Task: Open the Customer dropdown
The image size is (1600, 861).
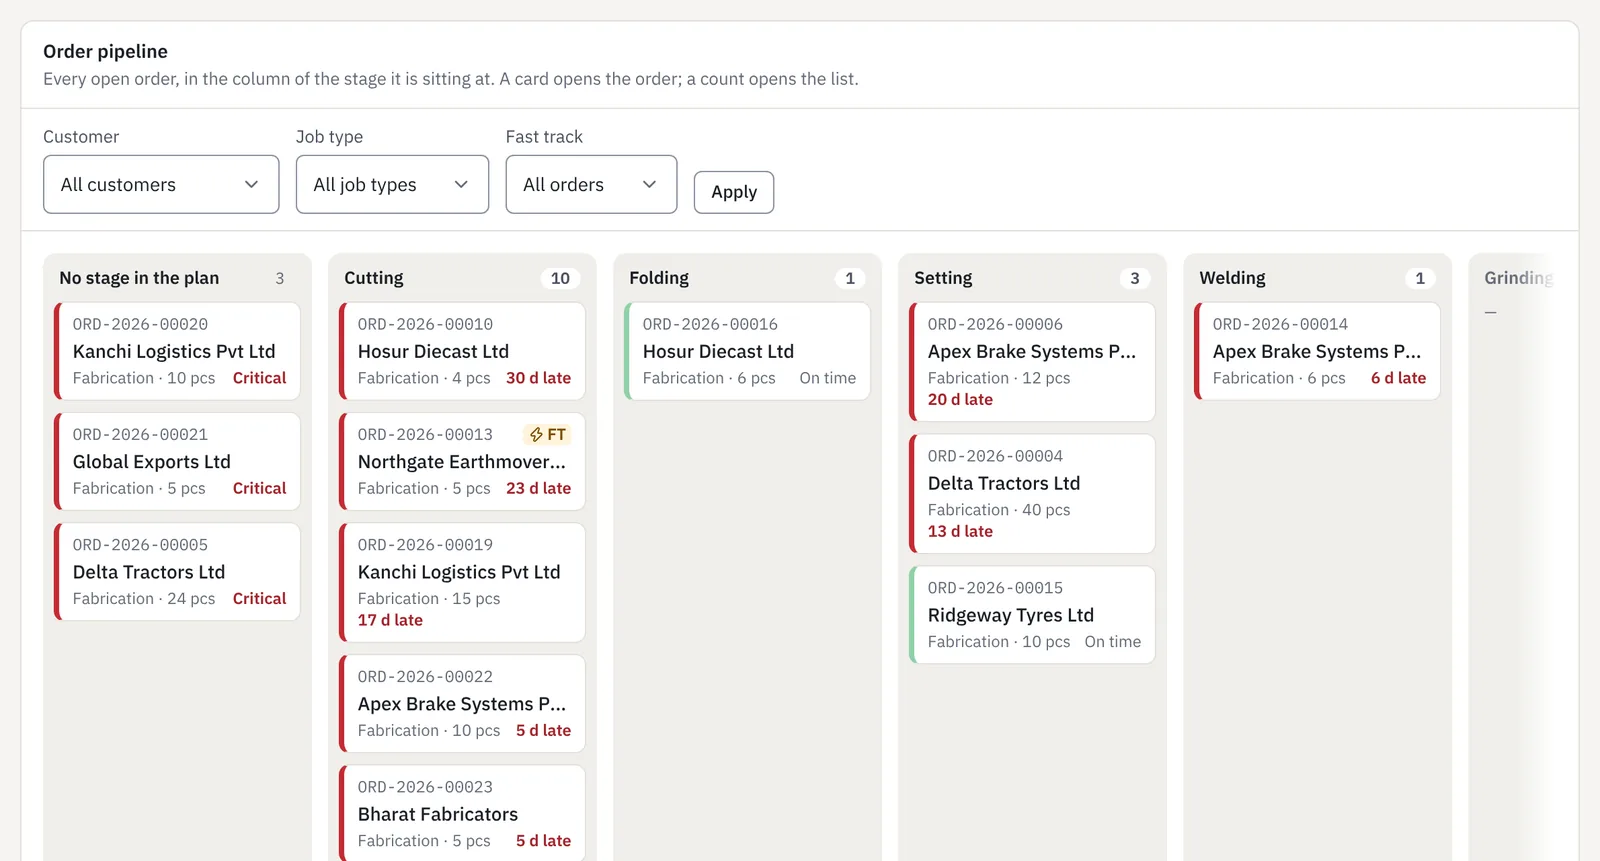Action: (161, 184)
